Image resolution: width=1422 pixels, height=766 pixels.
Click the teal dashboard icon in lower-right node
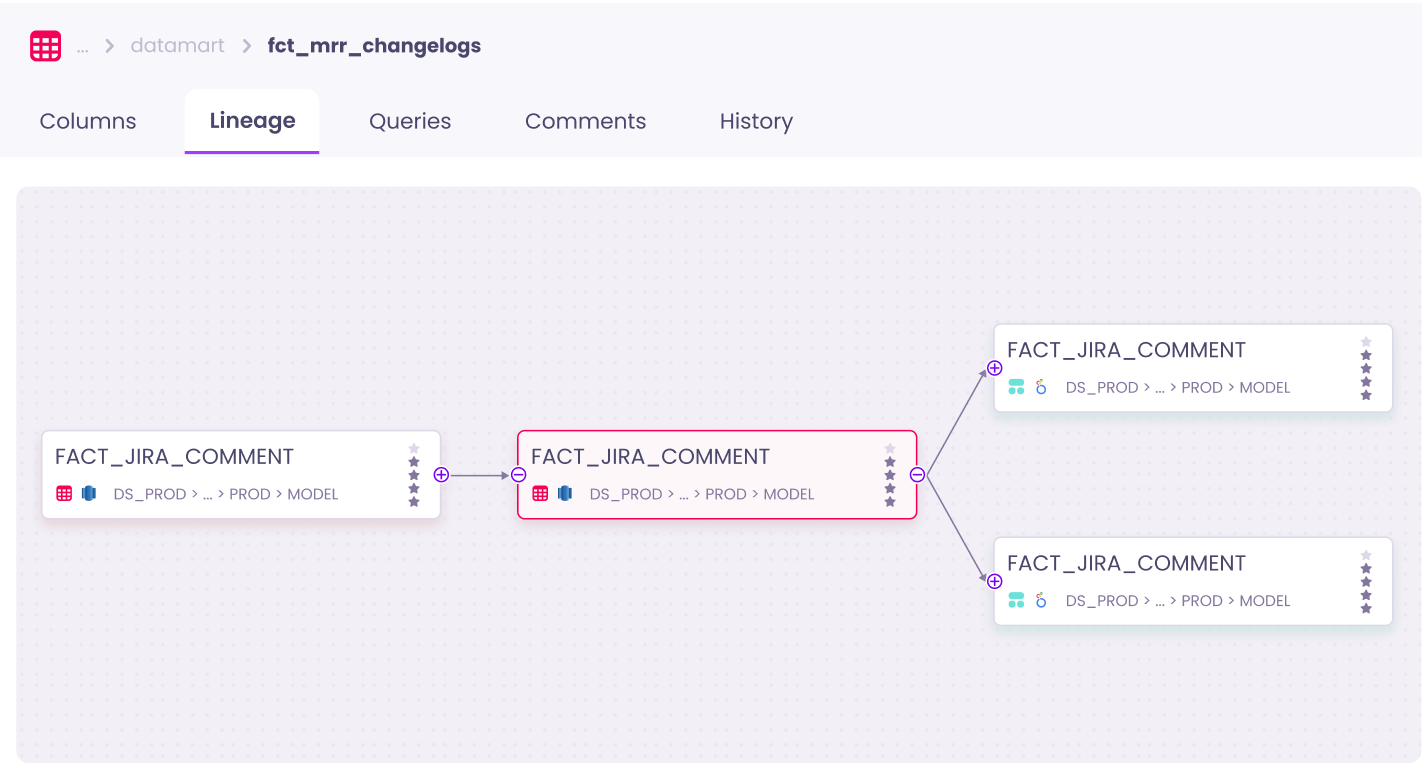[x=1016, y=600]
